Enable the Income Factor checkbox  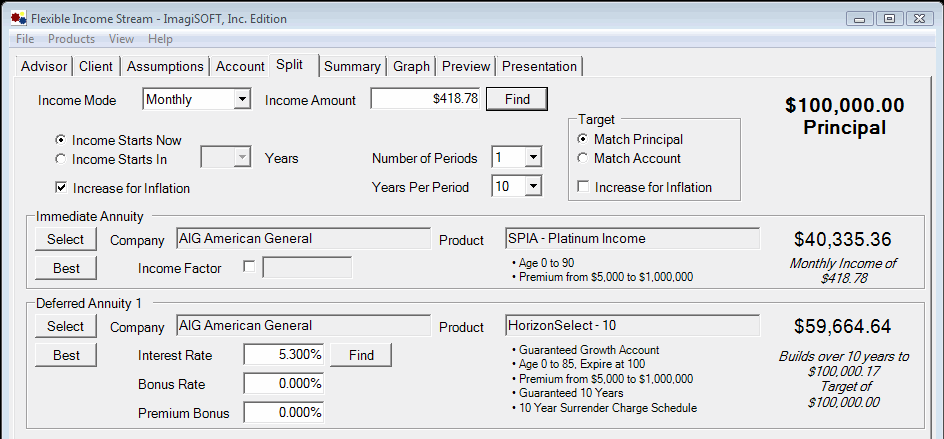[249, 266]
